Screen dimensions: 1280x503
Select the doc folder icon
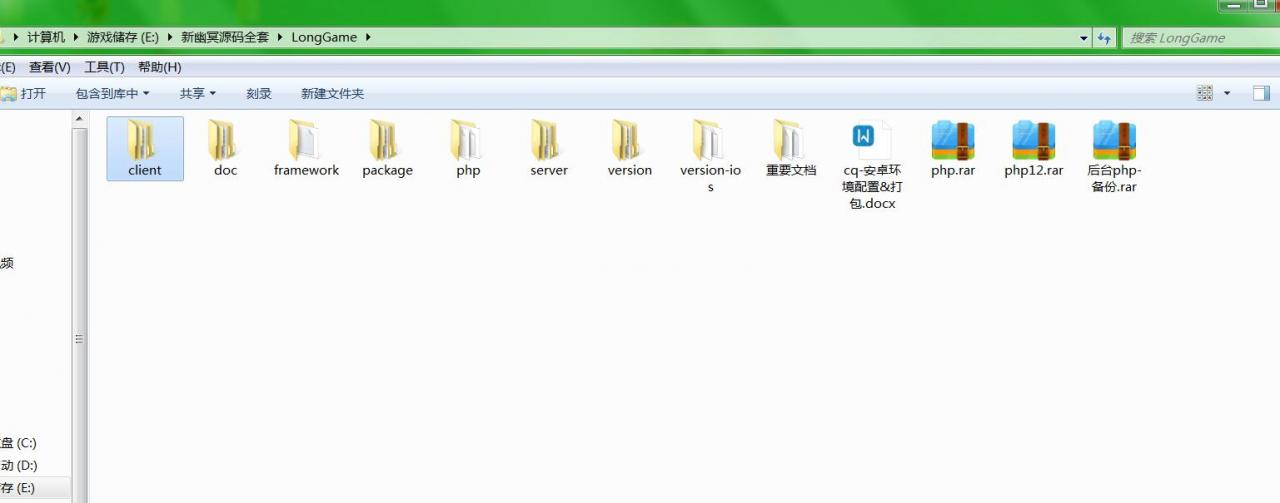point(225,140)
